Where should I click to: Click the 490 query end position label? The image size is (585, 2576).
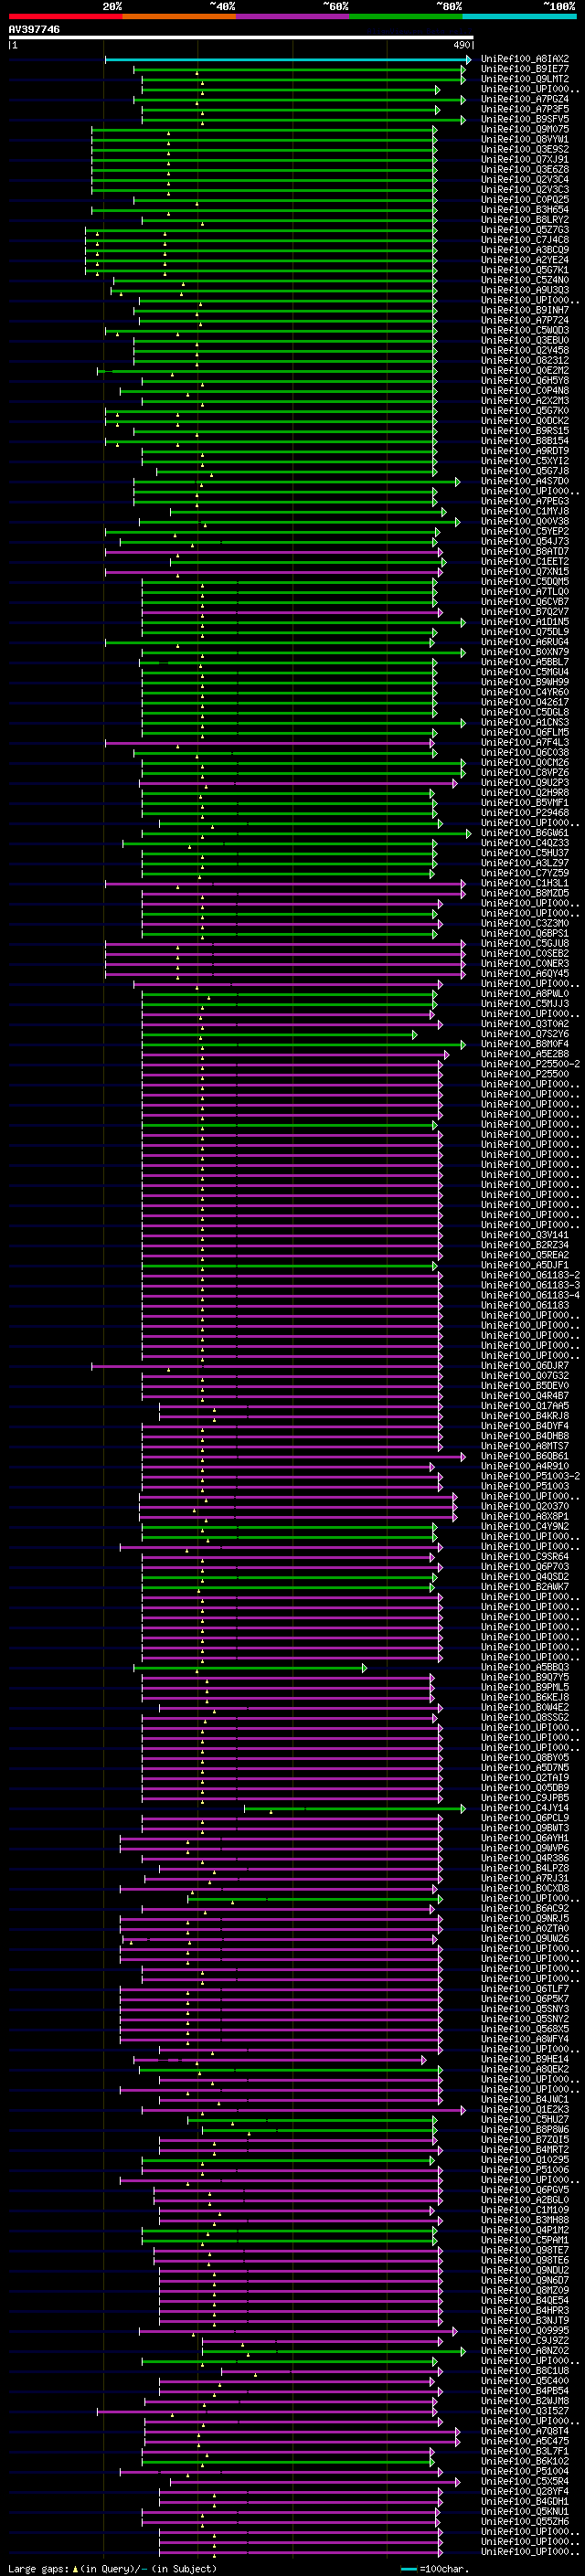tap(461, 45)
